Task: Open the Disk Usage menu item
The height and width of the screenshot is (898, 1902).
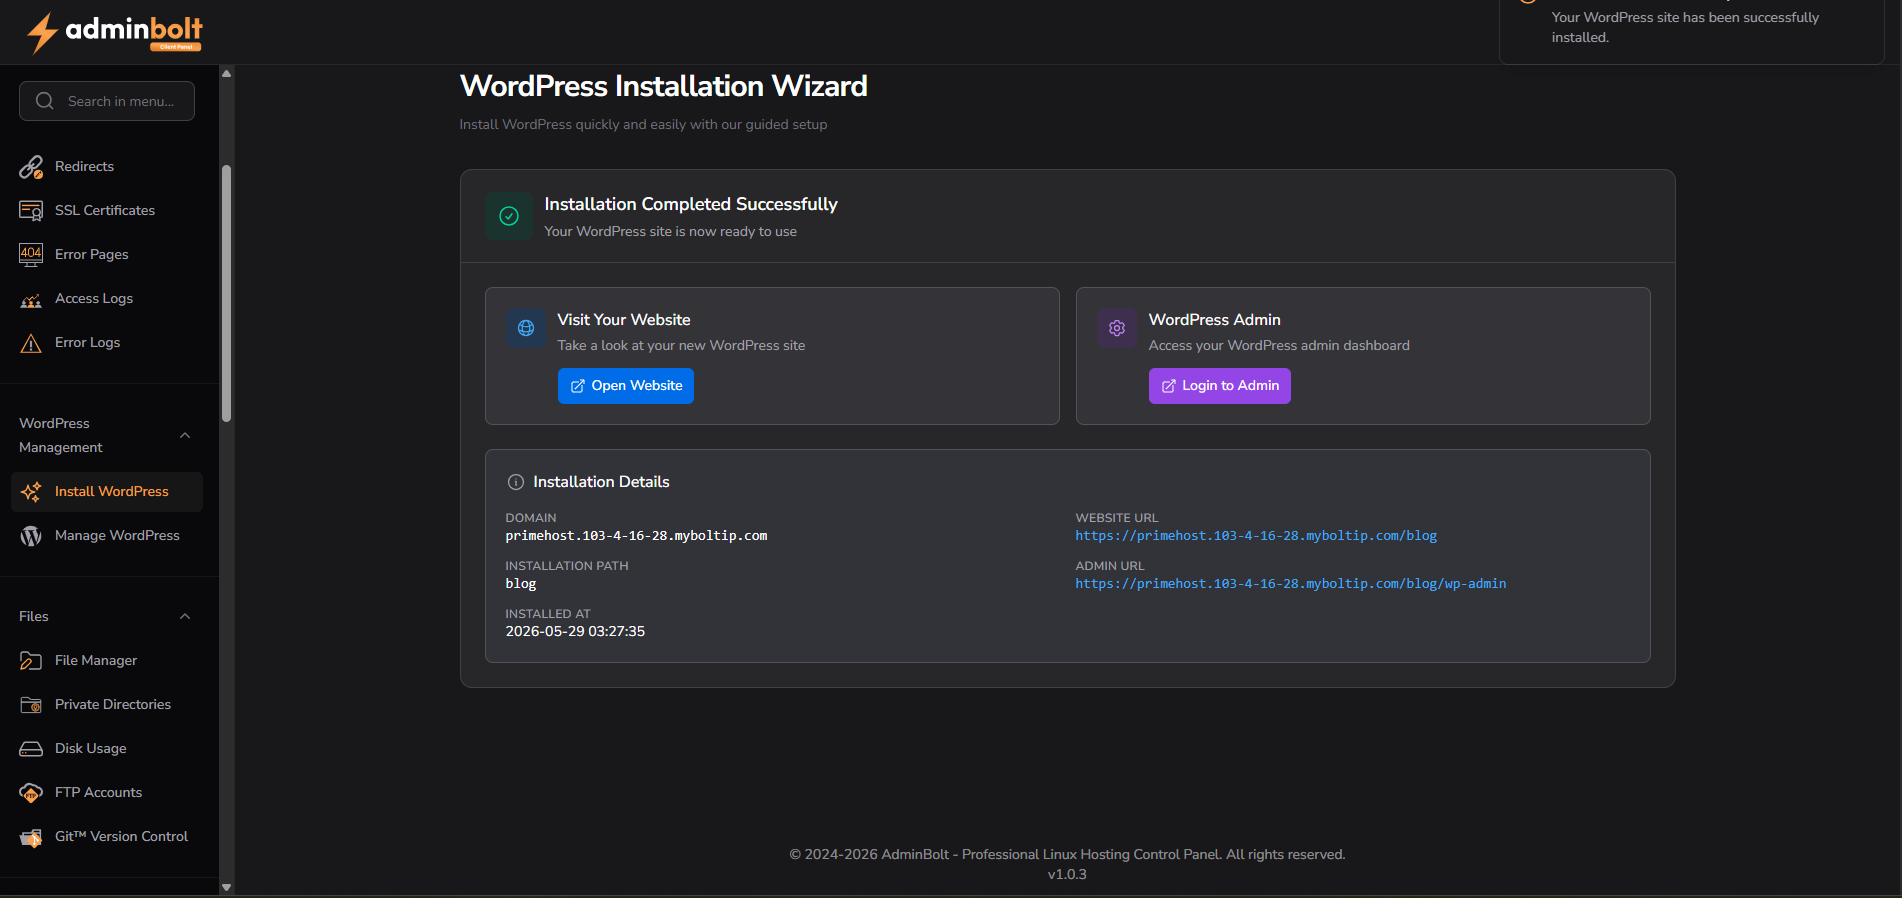Action: tap(107, 749)
